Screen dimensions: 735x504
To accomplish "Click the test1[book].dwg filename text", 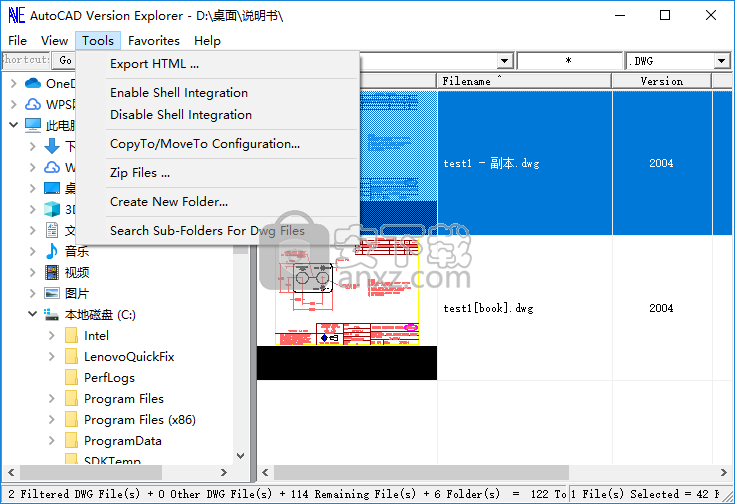I will pyautogui.click(x=488, y=308).
